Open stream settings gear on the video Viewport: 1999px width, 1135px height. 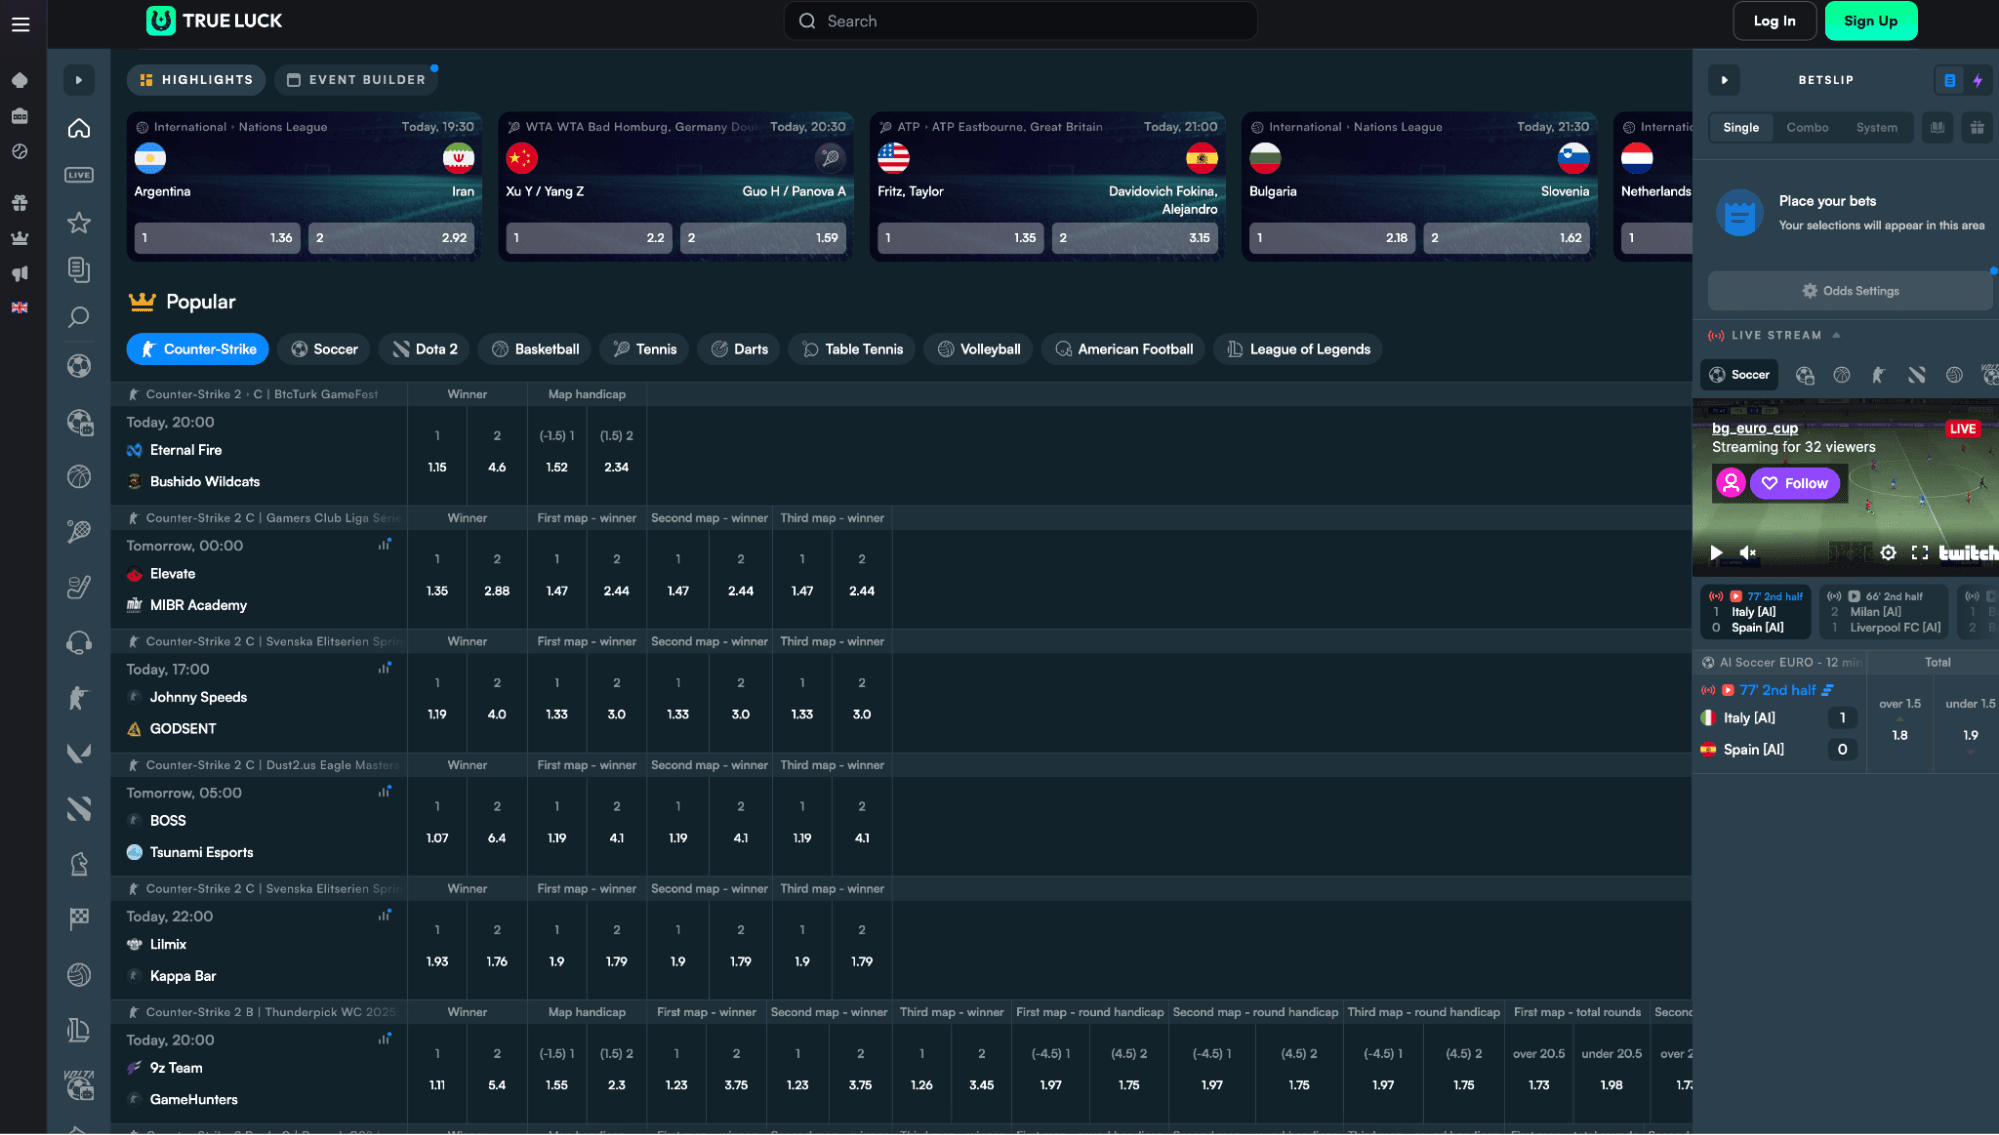pos(1887,553)
